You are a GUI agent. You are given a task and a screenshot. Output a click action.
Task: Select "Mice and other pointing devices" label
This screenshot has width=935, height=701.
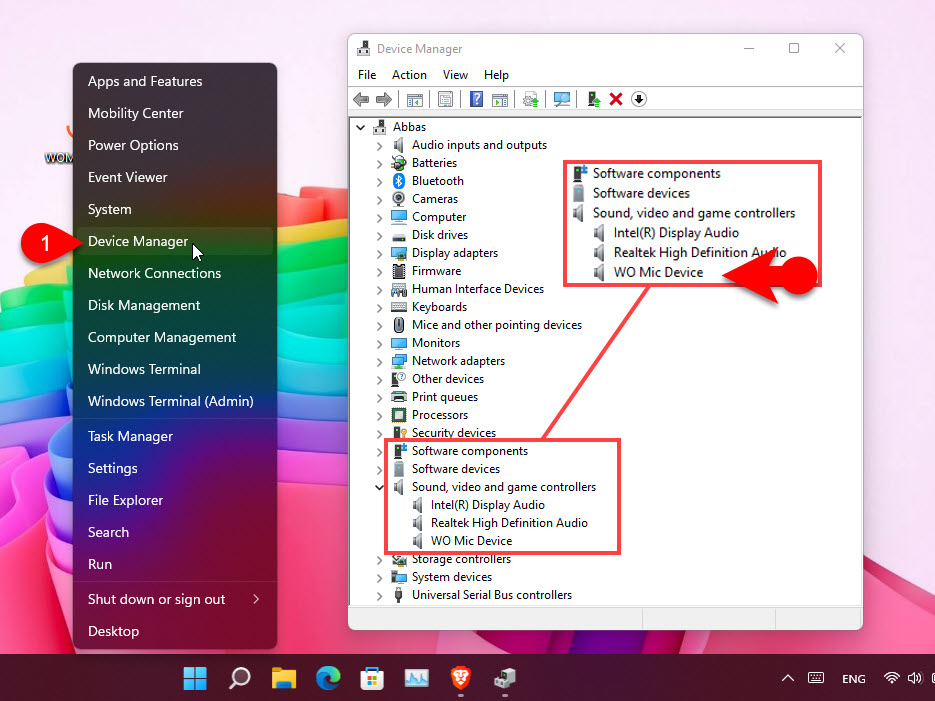pyautogui.click(x=497, y=325)
